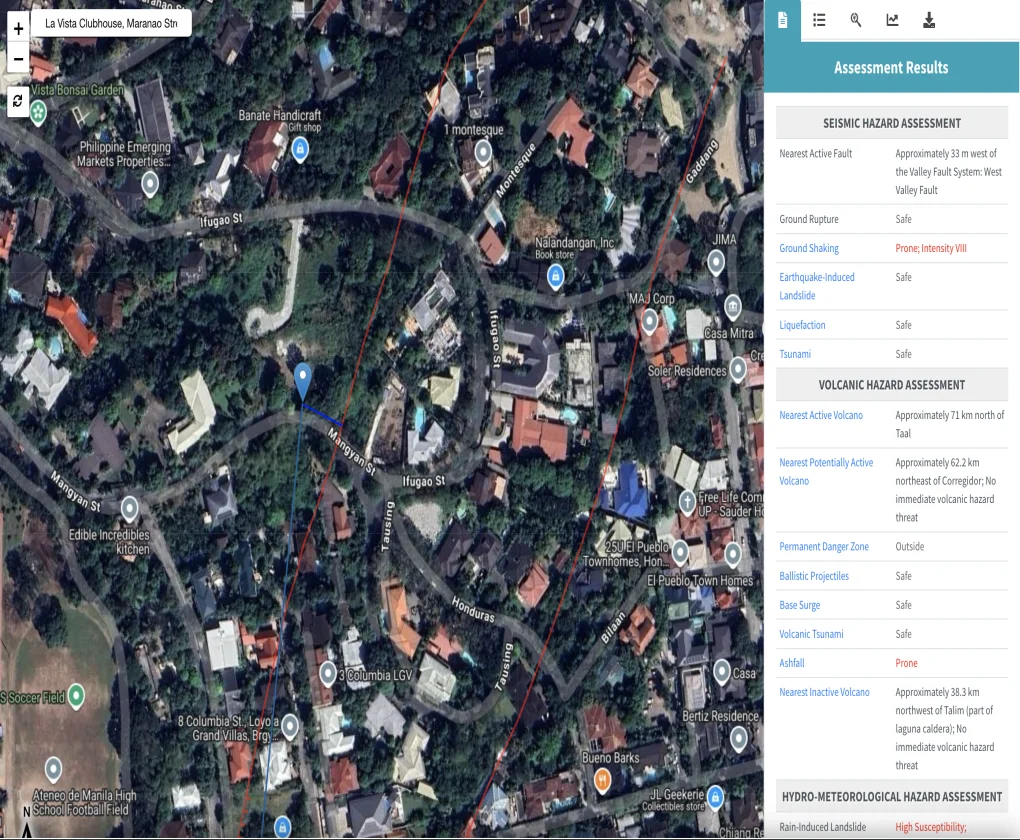
Task: Select the document report tab icon
Action: pyautogui.click(x=783, y=20)
